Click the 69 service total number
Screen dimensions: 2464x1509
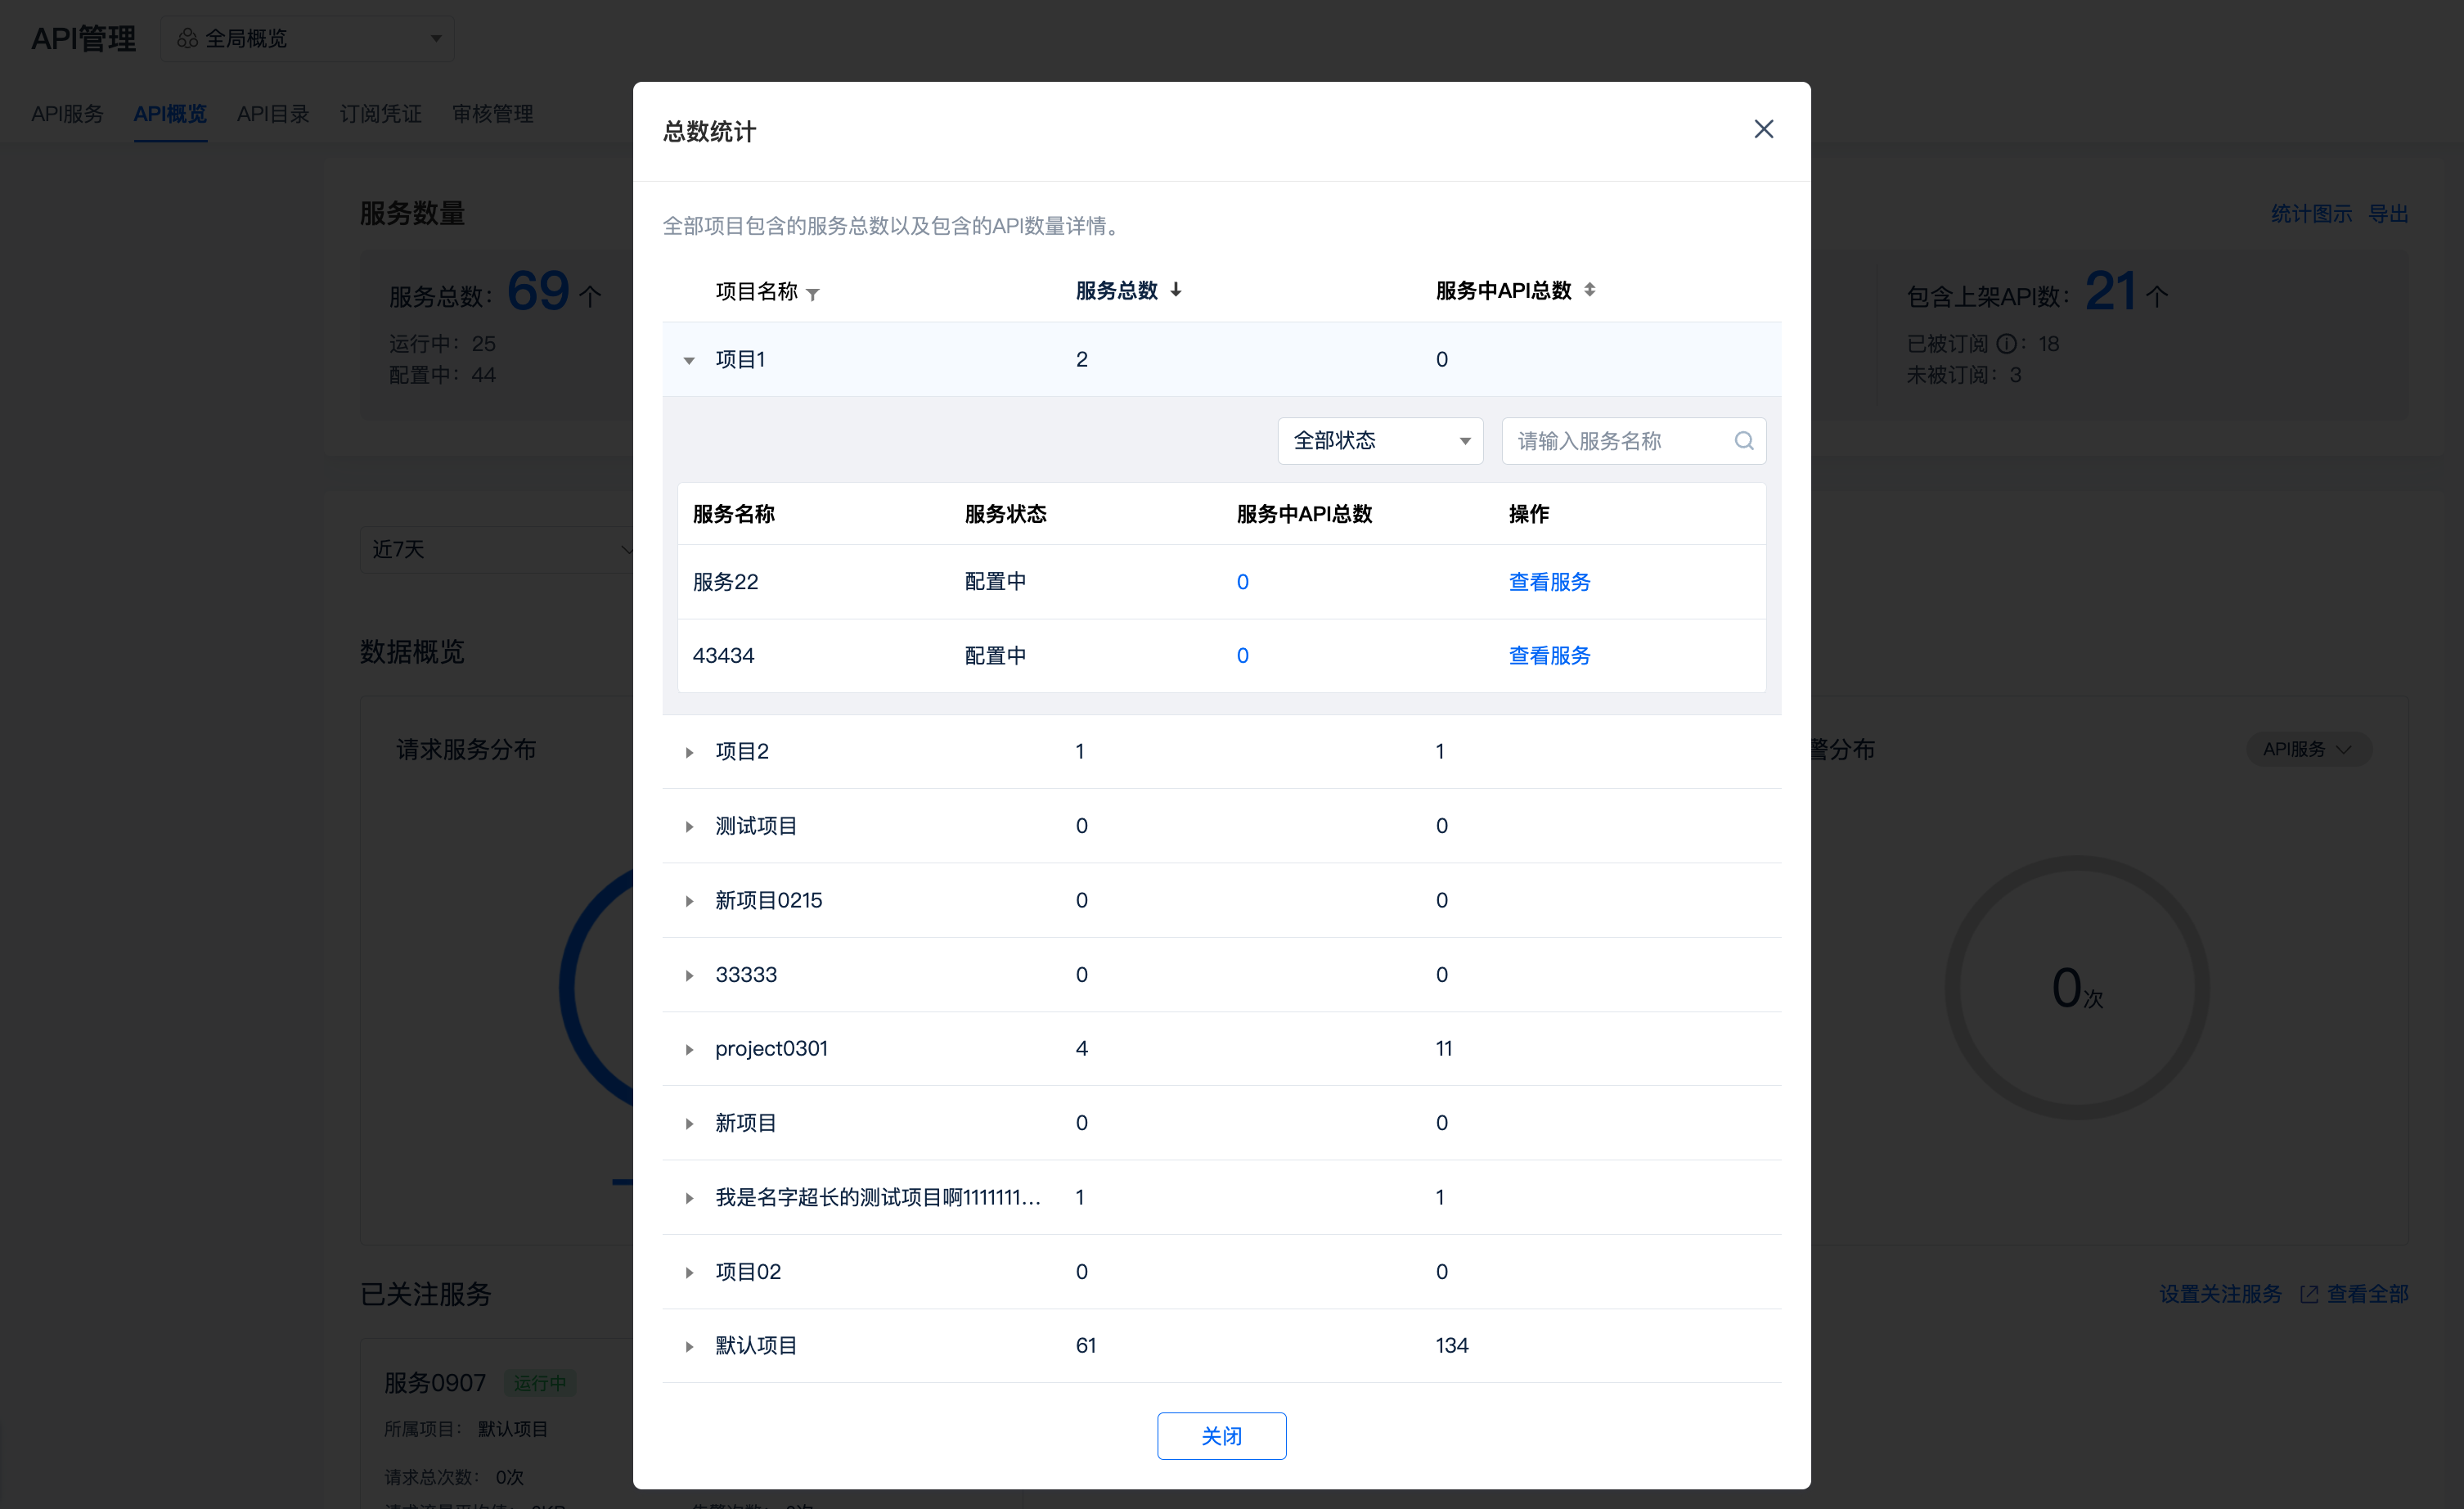point(538,292)
